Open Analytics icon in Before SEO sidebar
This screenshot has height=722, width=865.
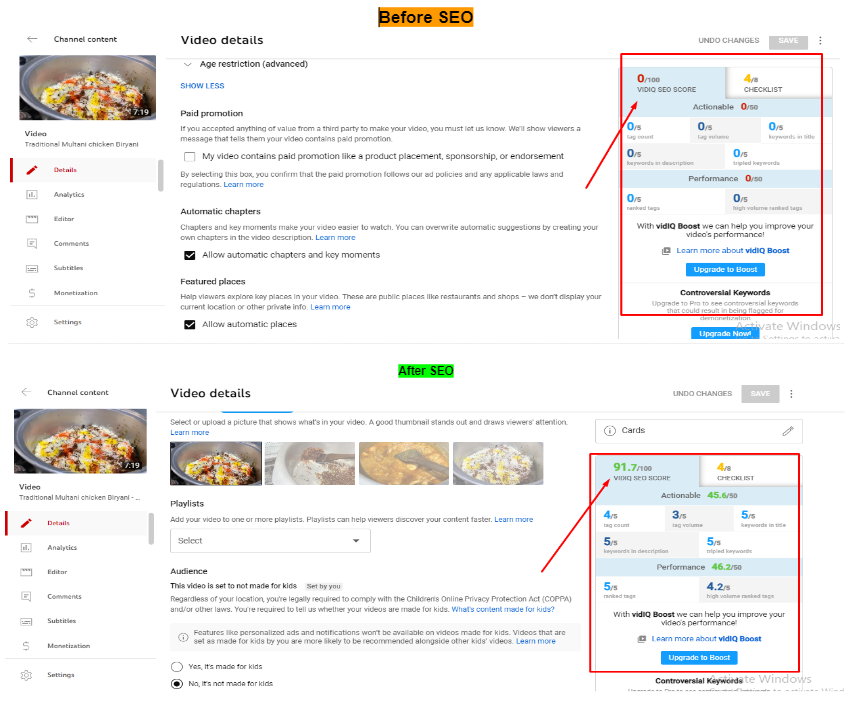(x=32, y=194)
